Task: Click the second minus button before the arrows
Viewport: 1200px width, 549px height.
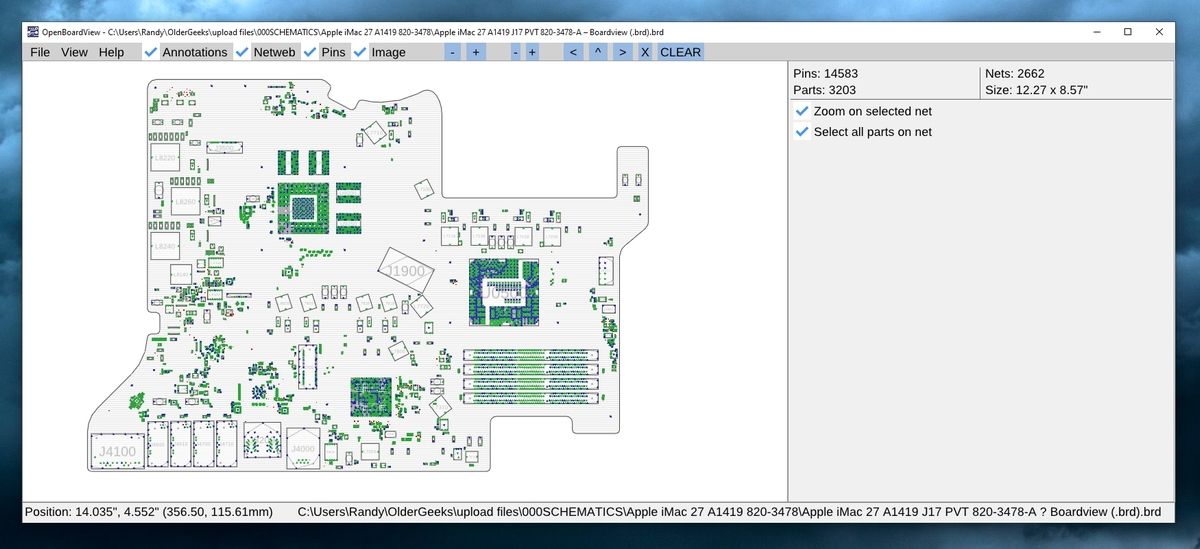Action: [515, 52]
